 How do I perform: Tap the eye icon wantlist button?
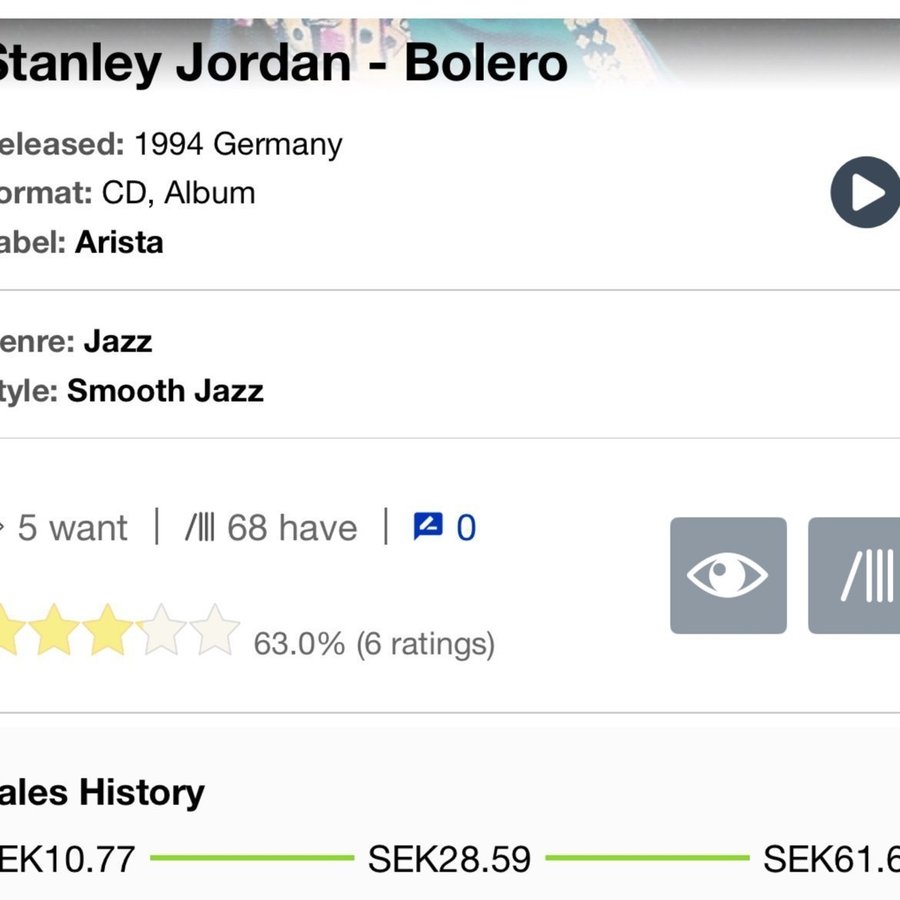tap(728, 576)
